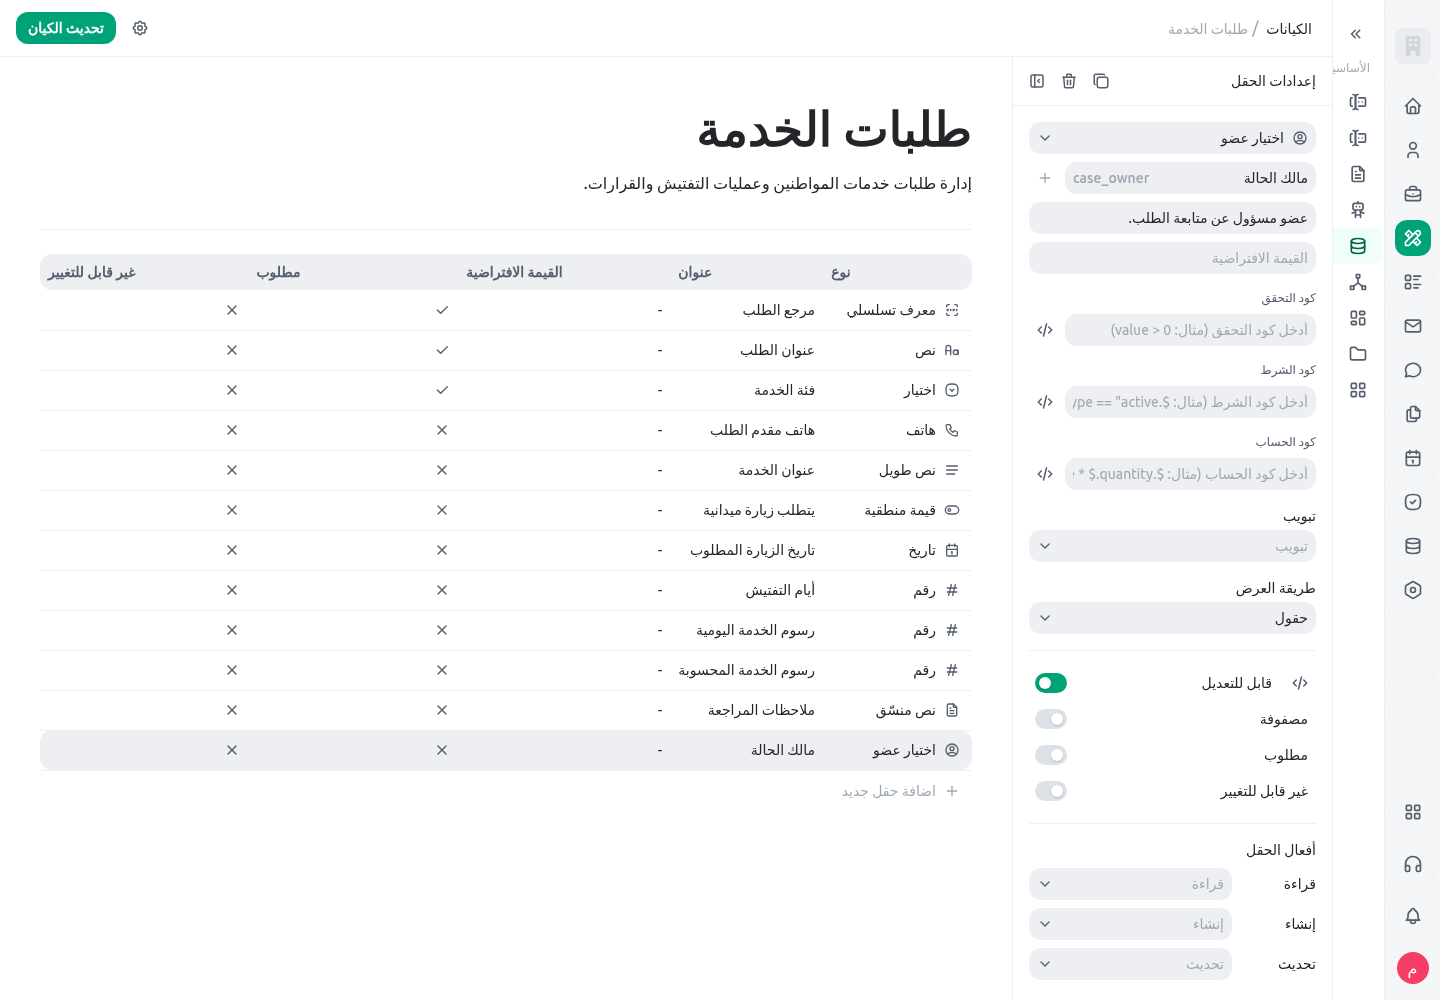Select the فئة الخدمة field row
The image size is (1440, 1000).
click(x=506, y=390)
